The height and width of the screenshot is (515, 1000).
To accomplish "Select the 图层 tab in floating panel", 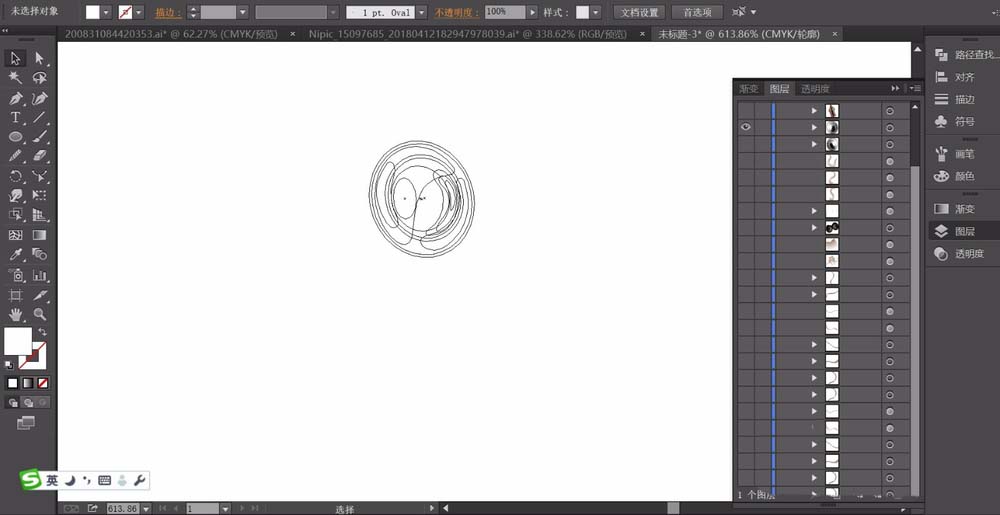I will (779, 89).
